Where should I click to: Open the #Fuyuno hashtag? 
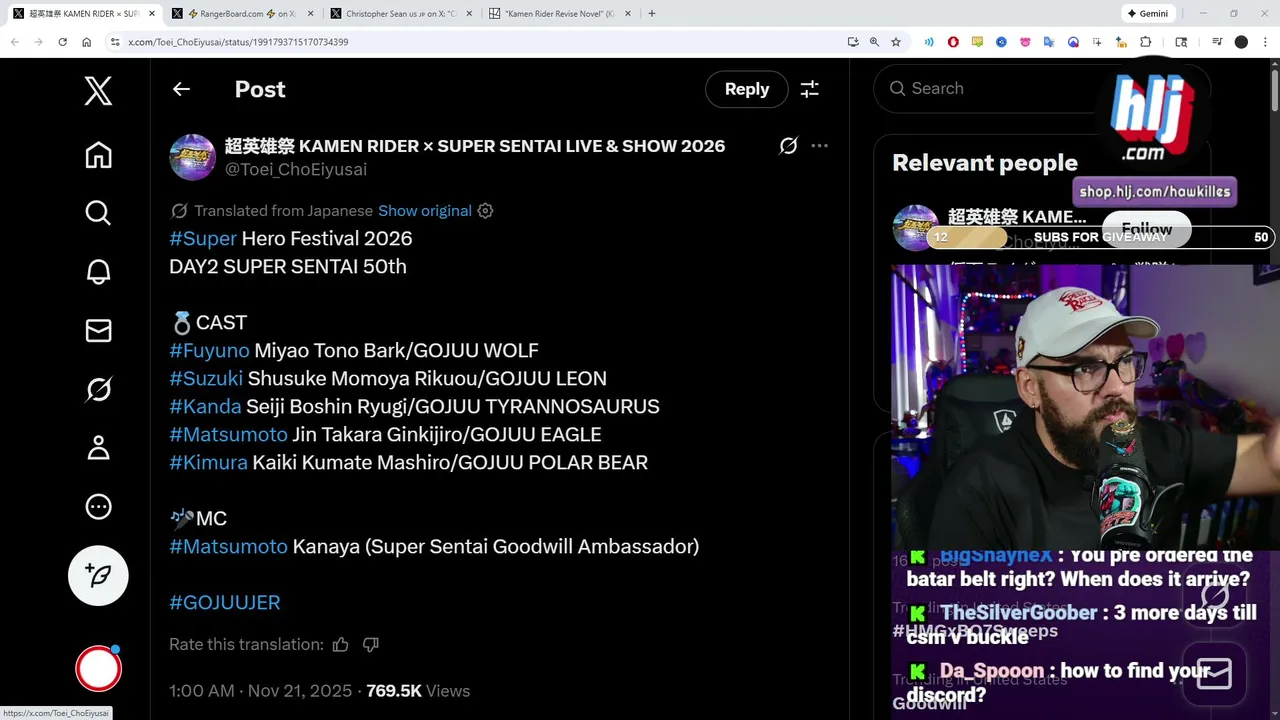209,350
